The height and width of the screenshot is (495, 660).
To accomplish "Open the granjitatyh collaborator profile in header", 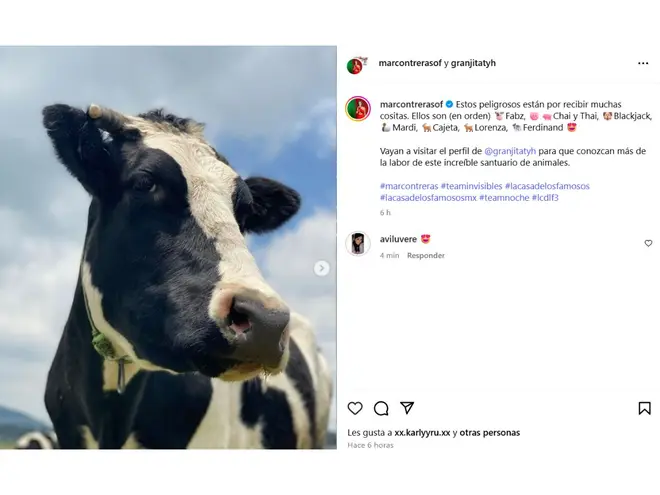I will tap(473, 63).
